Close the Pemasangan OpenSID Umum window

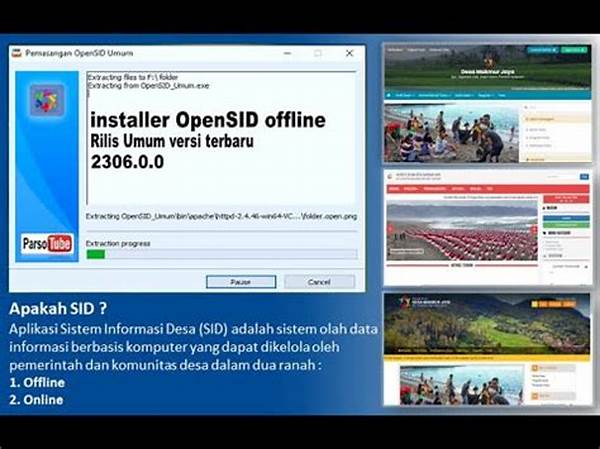click(349, 53)
